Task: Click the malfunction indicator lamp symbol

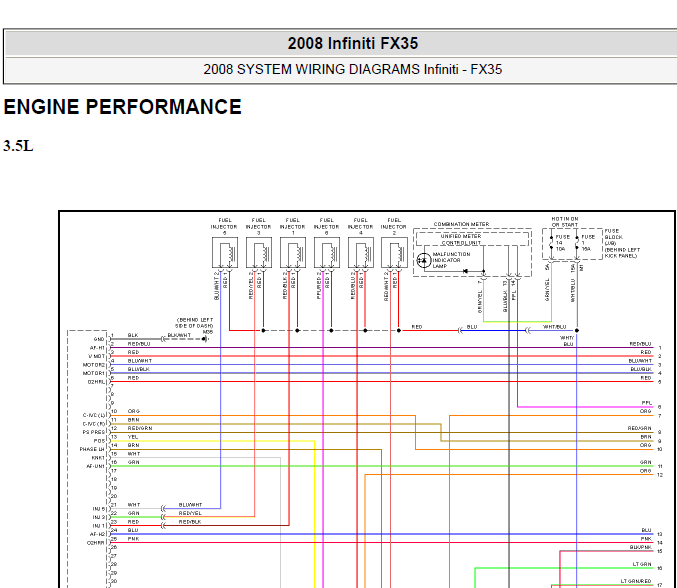Action: [x=424, y=260]
